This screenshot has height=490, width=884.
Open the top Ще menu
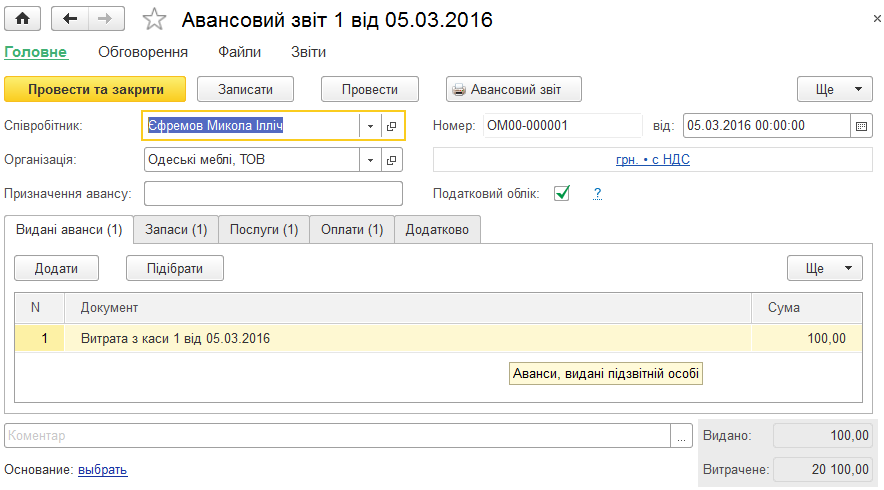(x=834, y=89)
